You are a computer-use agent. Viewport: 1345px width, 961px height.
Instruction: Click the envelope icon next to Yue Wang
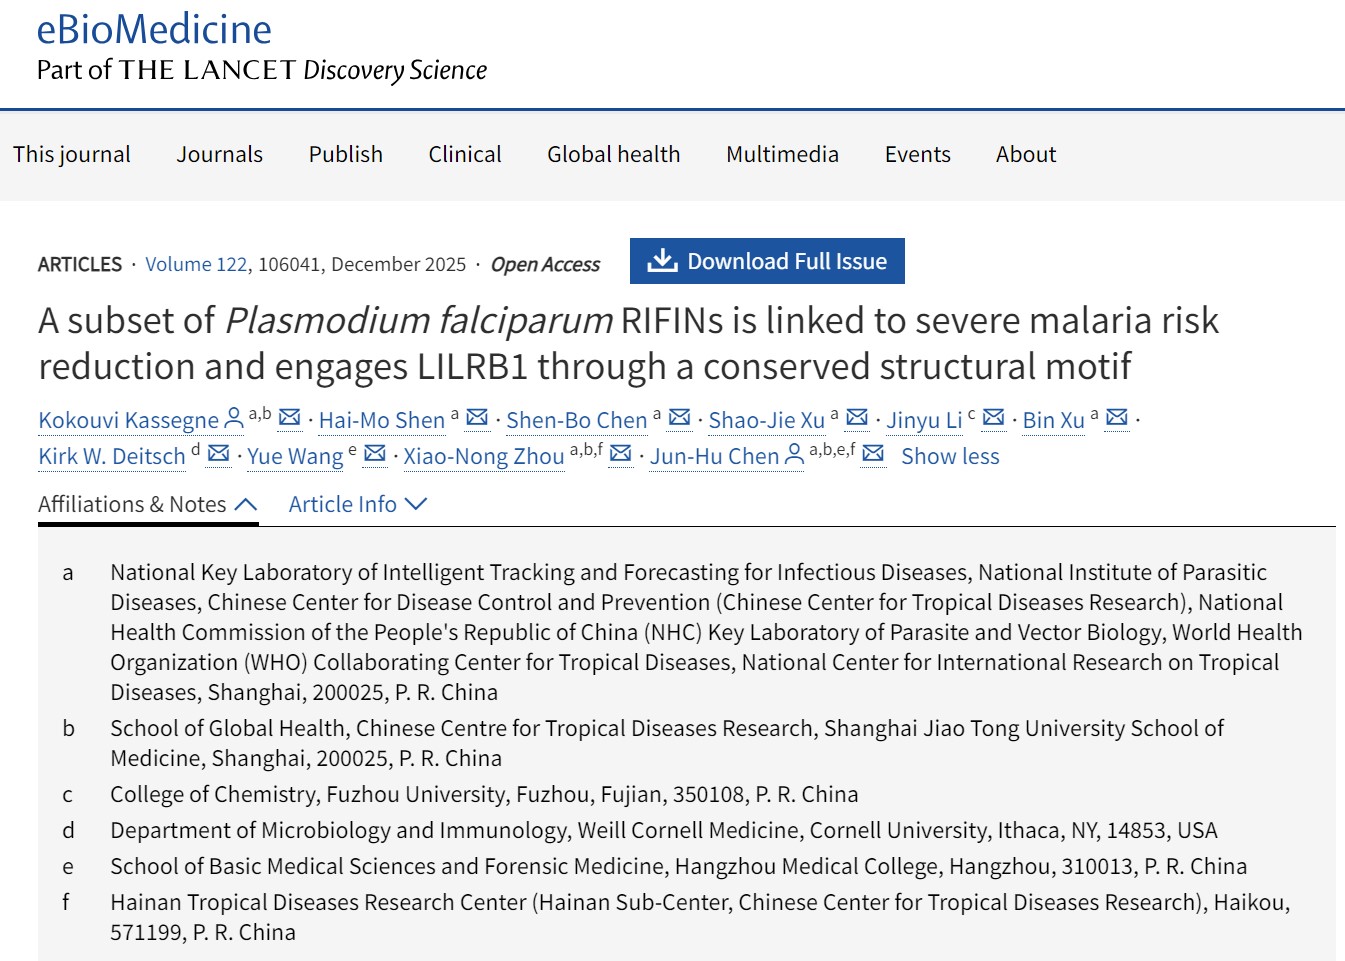pos(375,454)
